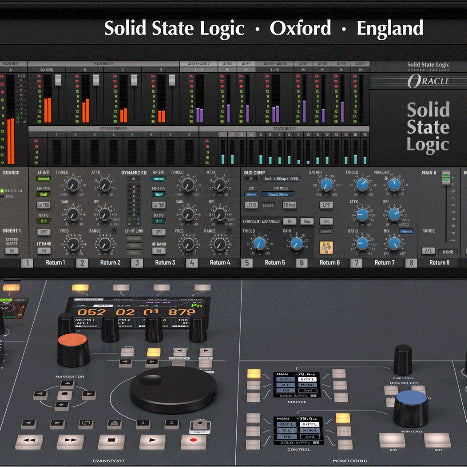Select return number 1 button

click(x=27, y=263)
